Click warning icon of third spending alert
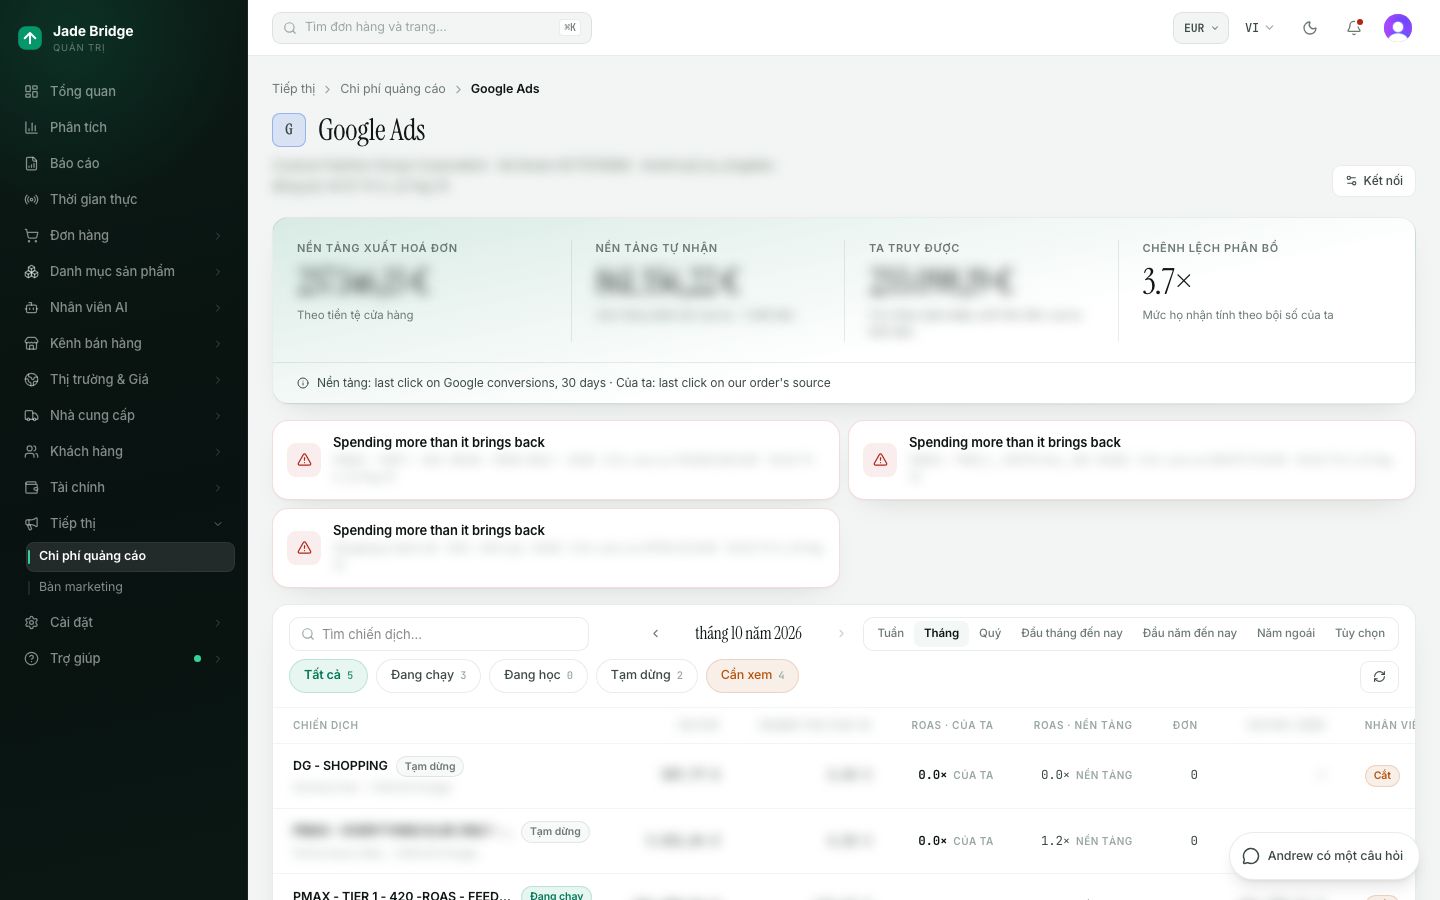 [x=305, y=548]
